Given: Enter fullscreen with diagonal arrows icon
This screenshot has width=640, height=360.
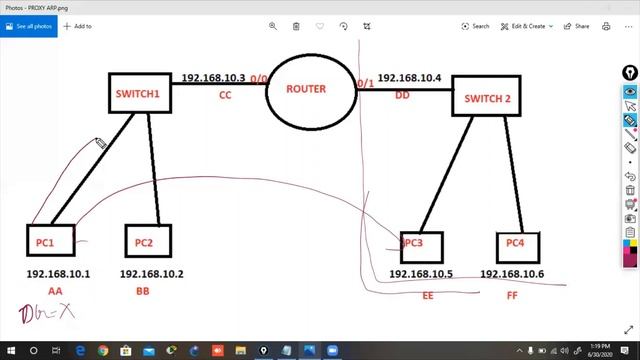Looking at the screenshot, I should coord(629,330).
